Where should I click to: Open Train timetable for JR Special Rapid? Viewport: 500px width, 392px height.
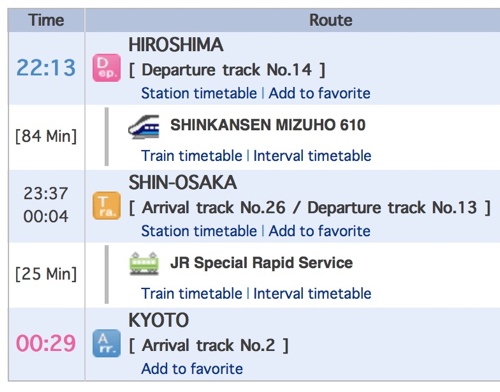click(192, 294)
